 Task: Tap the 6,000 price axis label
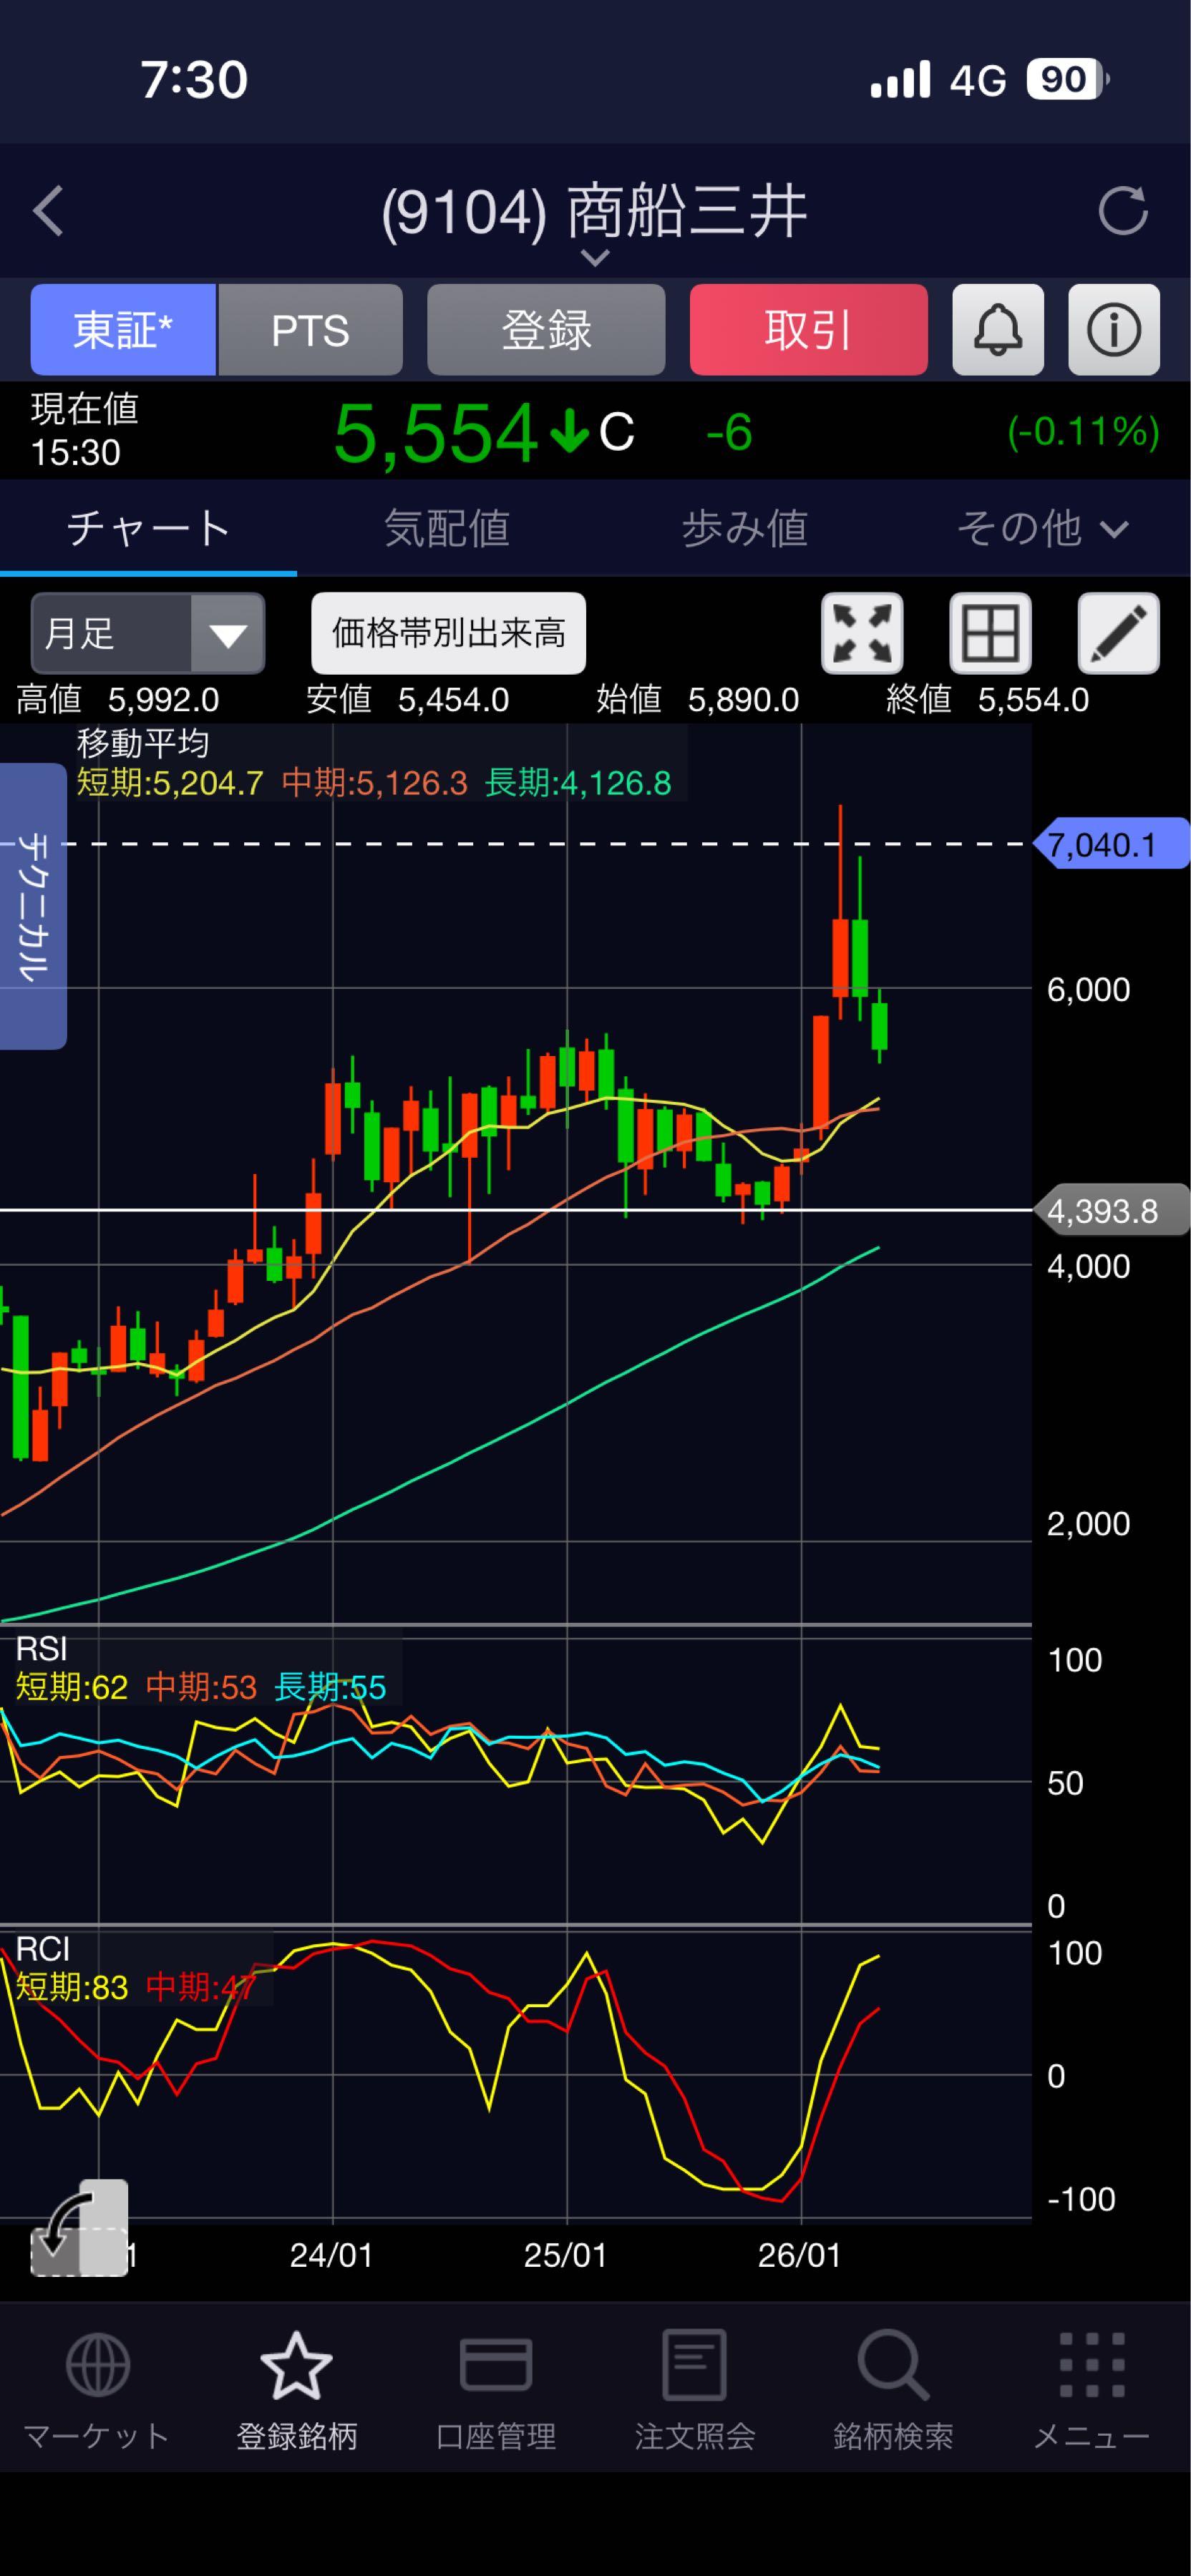pos(1088,989)
